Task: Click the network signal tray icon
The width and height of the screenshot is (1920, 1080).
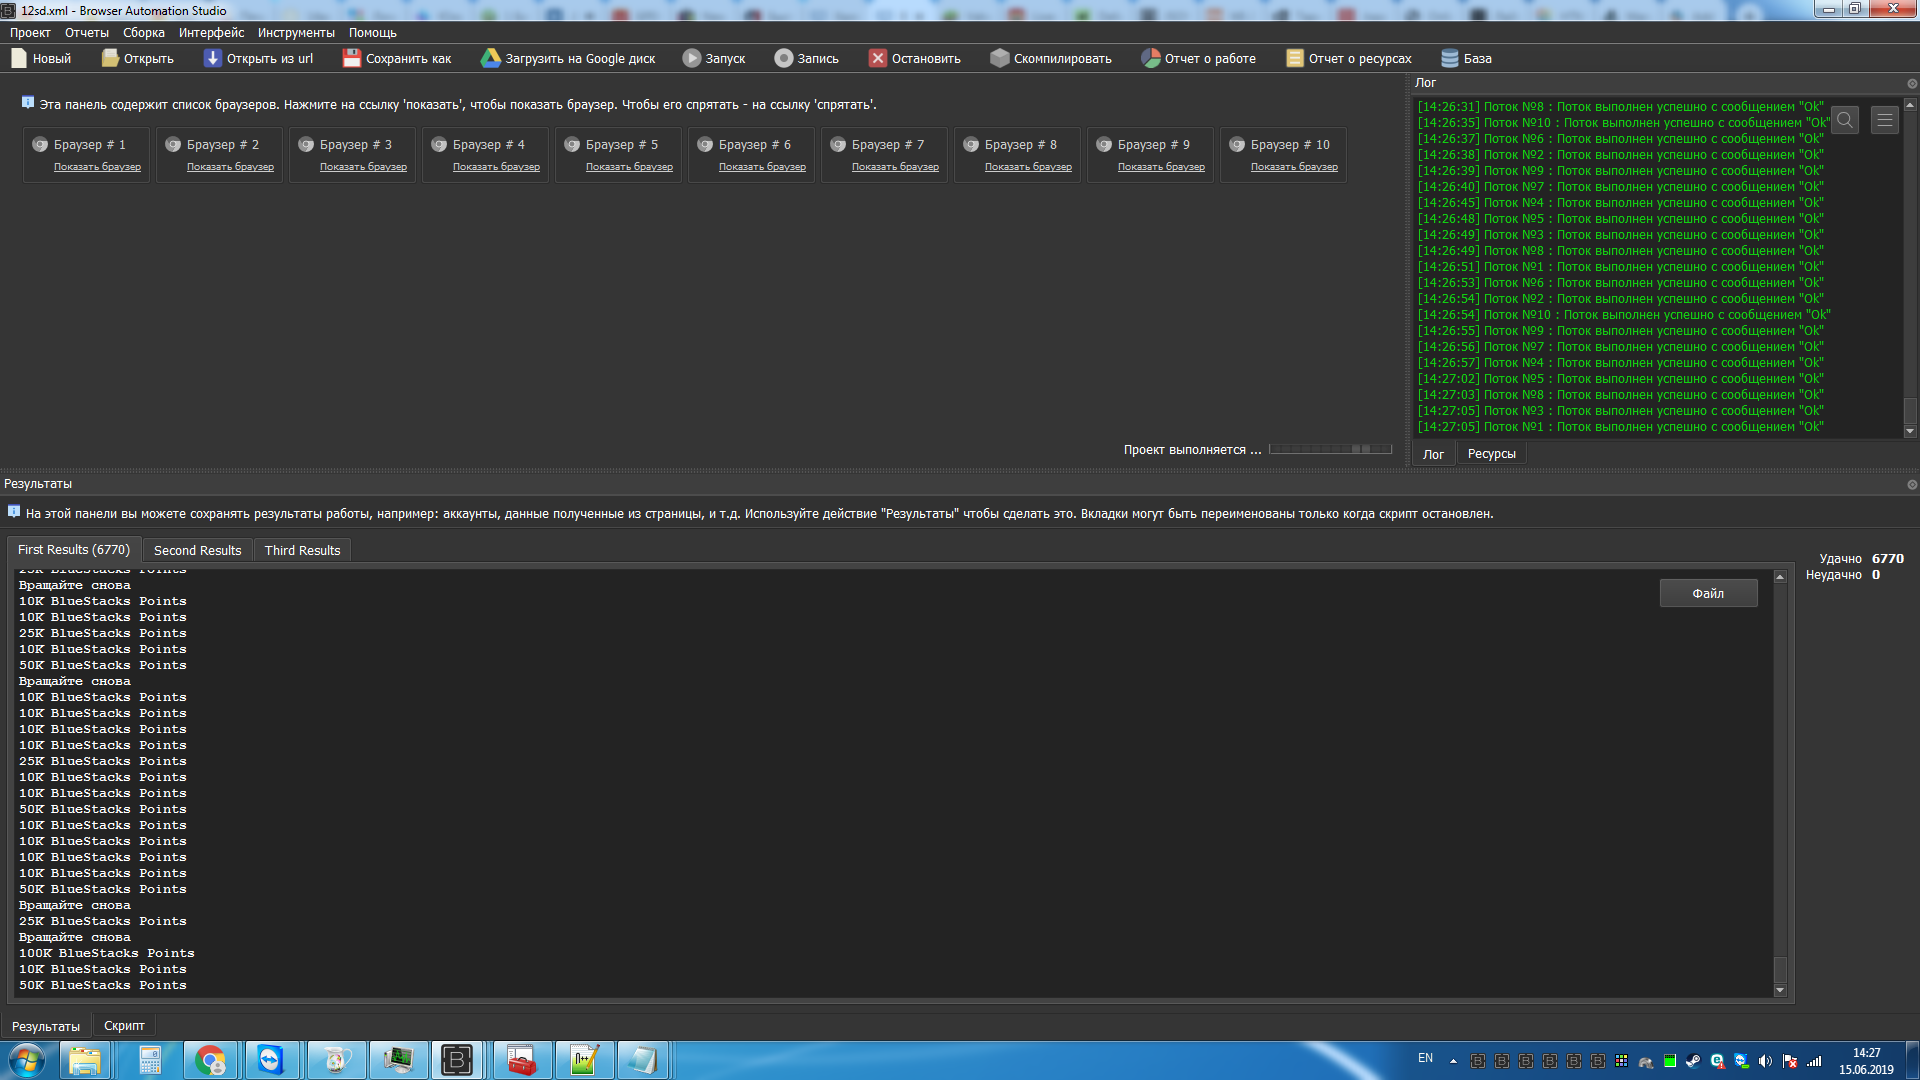Action: click(1814, 1061)
